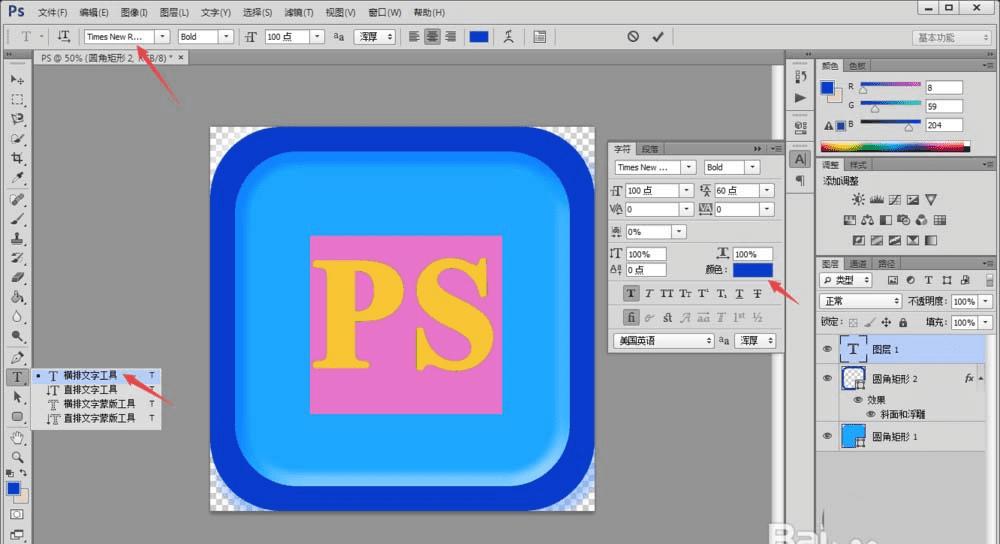
Task: Choose 直排文字工具 from flyout
Action: click(x=96, y=390)
